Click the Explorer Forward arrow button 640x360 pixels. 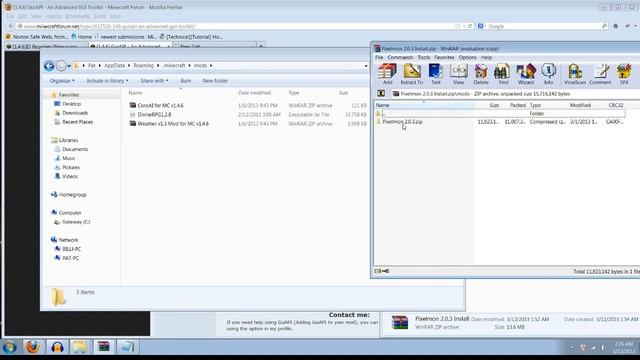pyautogui.click(x=61, y=66)
